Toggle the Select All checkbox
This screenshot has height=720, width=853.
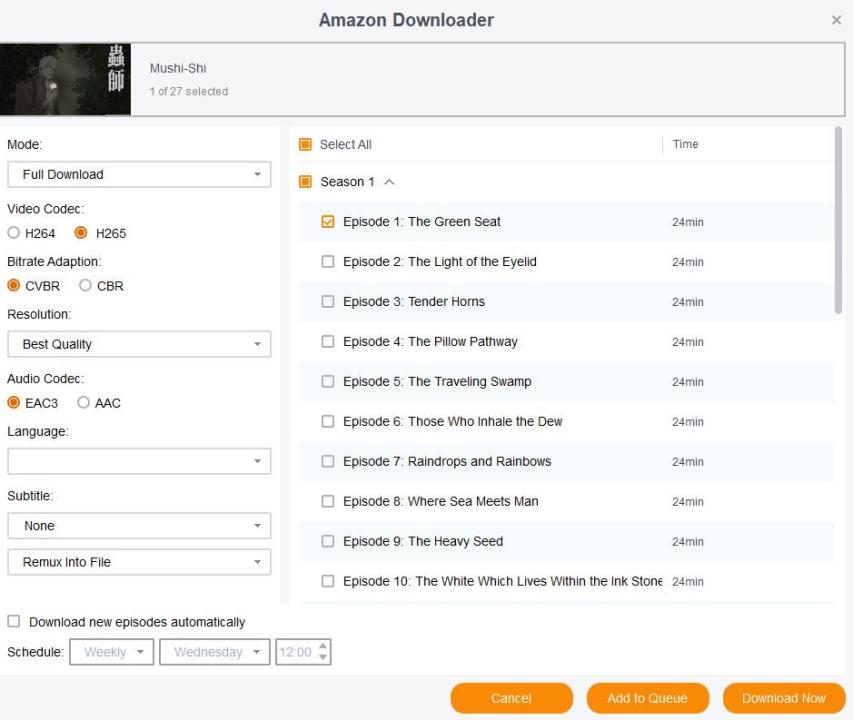305,145
